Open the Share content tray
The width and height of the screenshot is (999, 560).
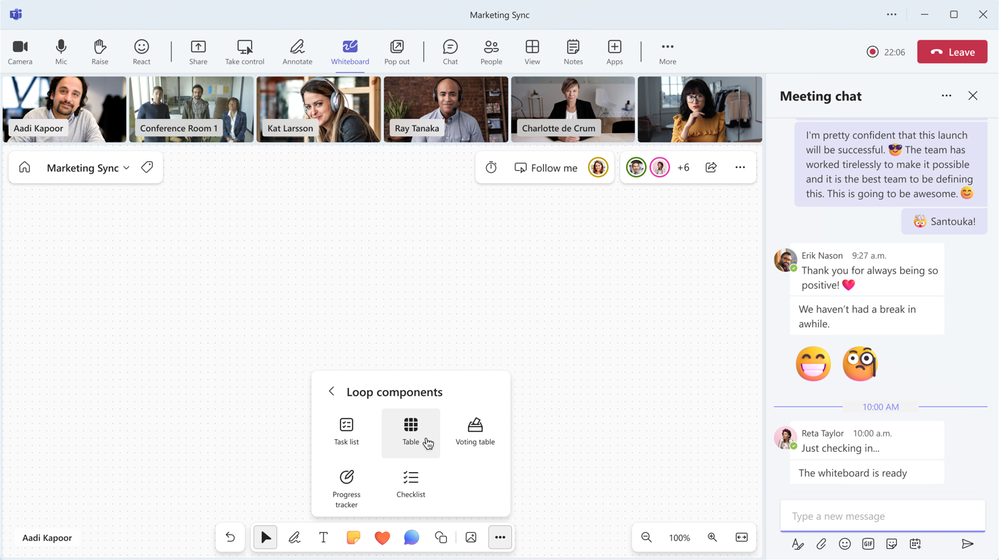(x=198, y=52)
